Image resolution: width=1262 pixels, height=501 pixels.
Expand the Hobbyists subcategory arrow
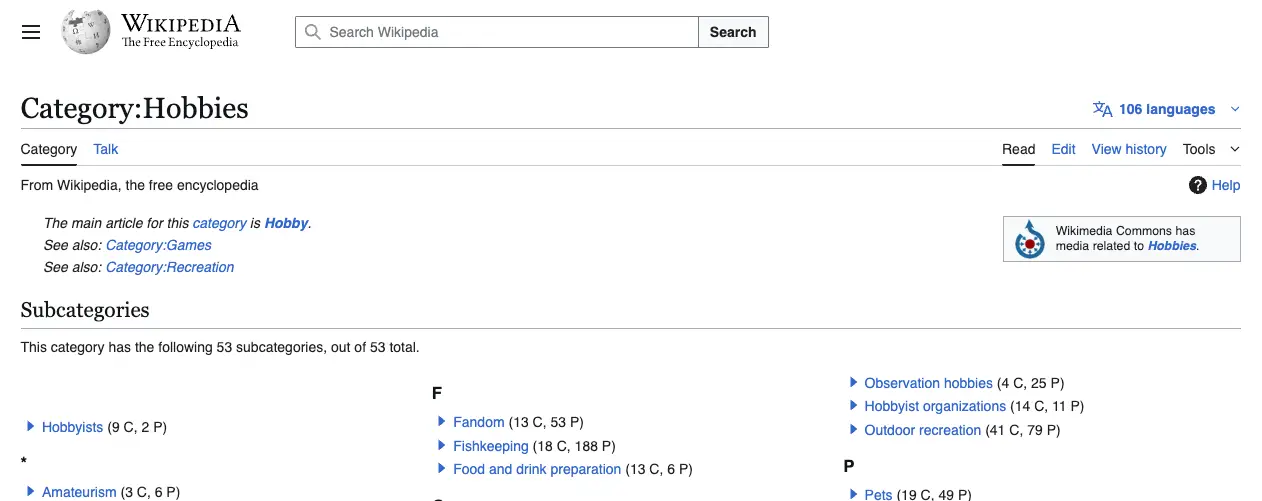[31, 427]
